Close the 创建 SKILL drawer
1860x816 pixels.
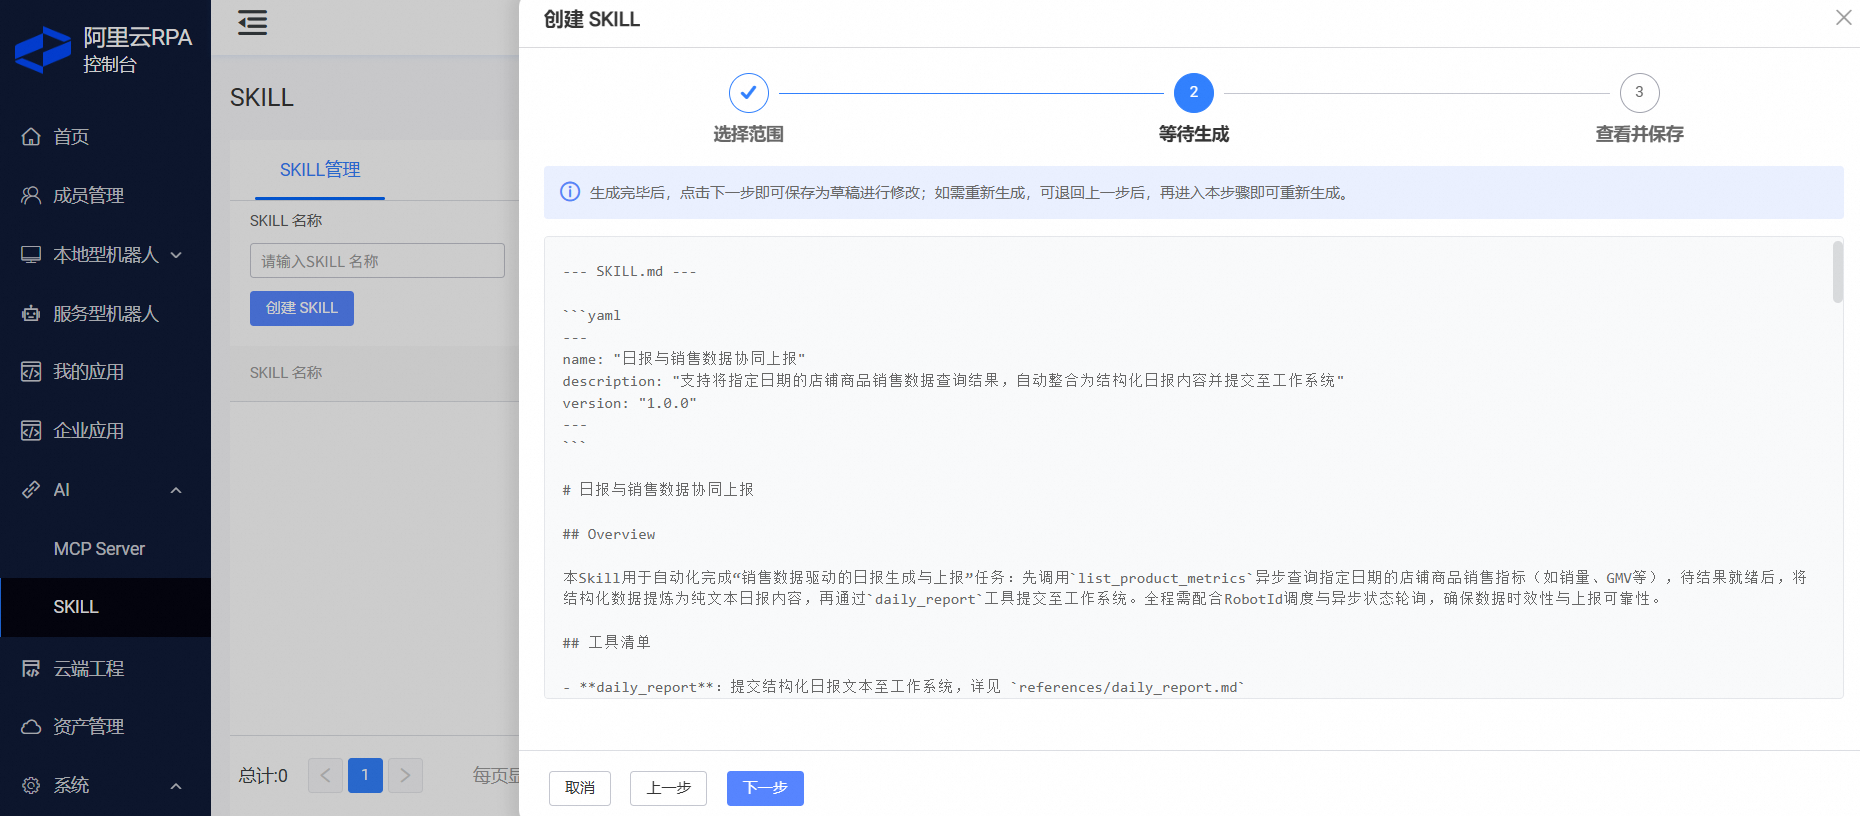click(x=1843, y=18)
